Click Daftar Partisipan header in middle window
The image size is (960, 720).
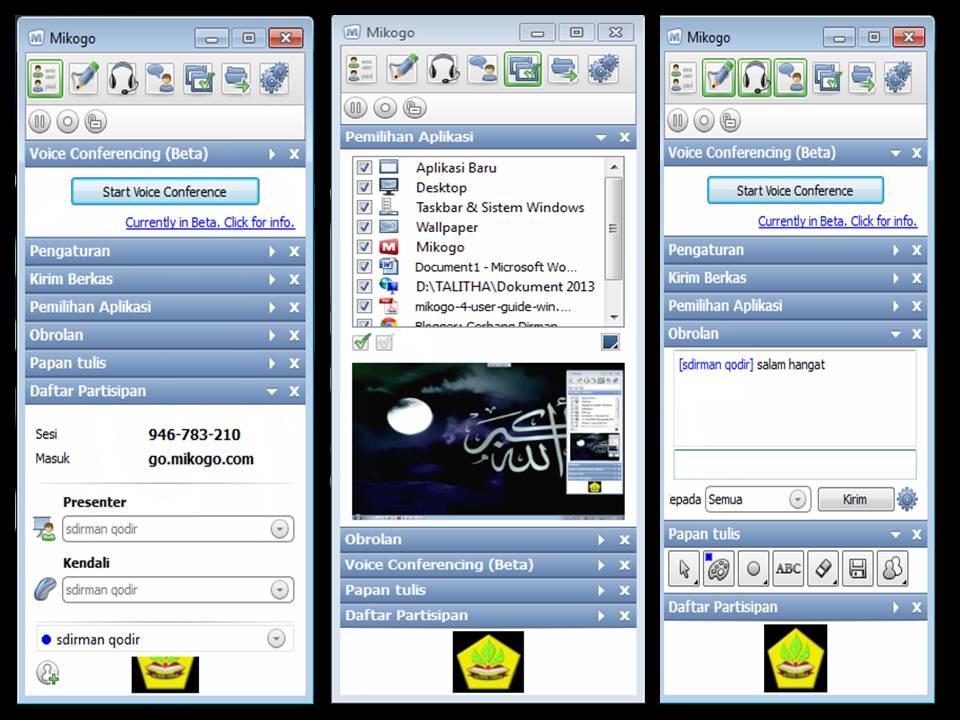coord(488,615)
